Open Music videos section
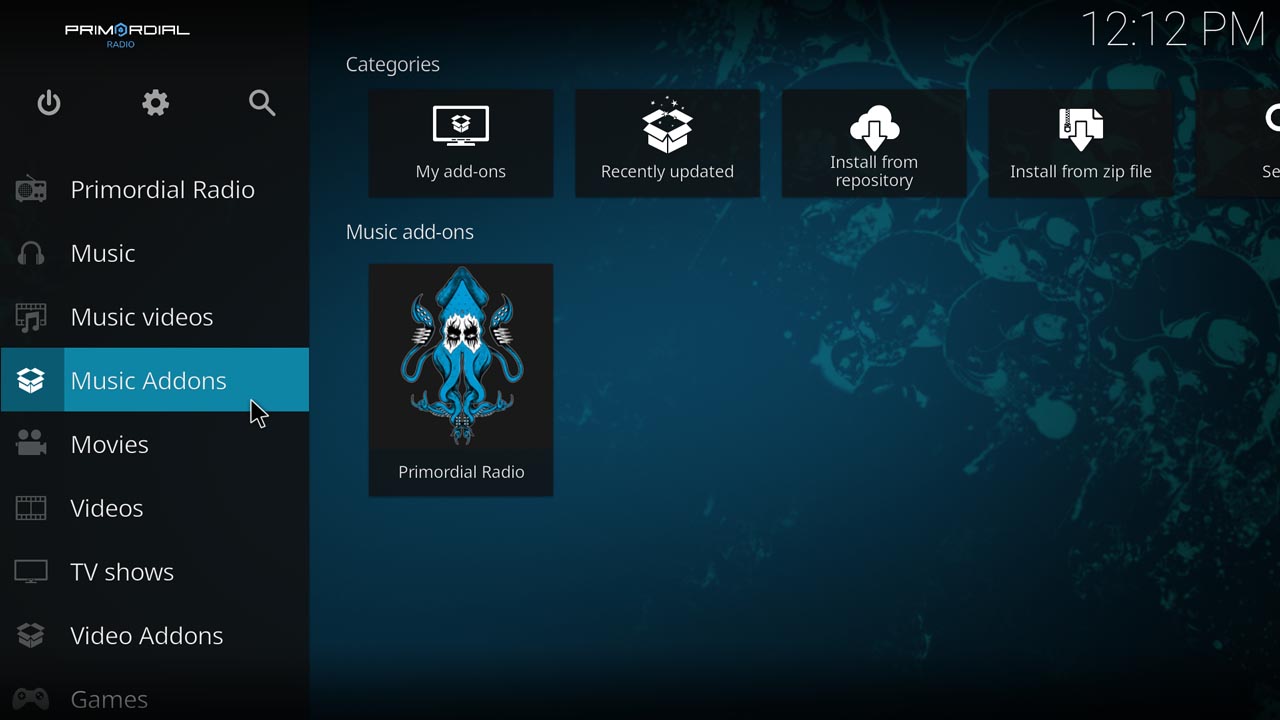This screenshot has width=1280, height=720. [x=154, y=317]
